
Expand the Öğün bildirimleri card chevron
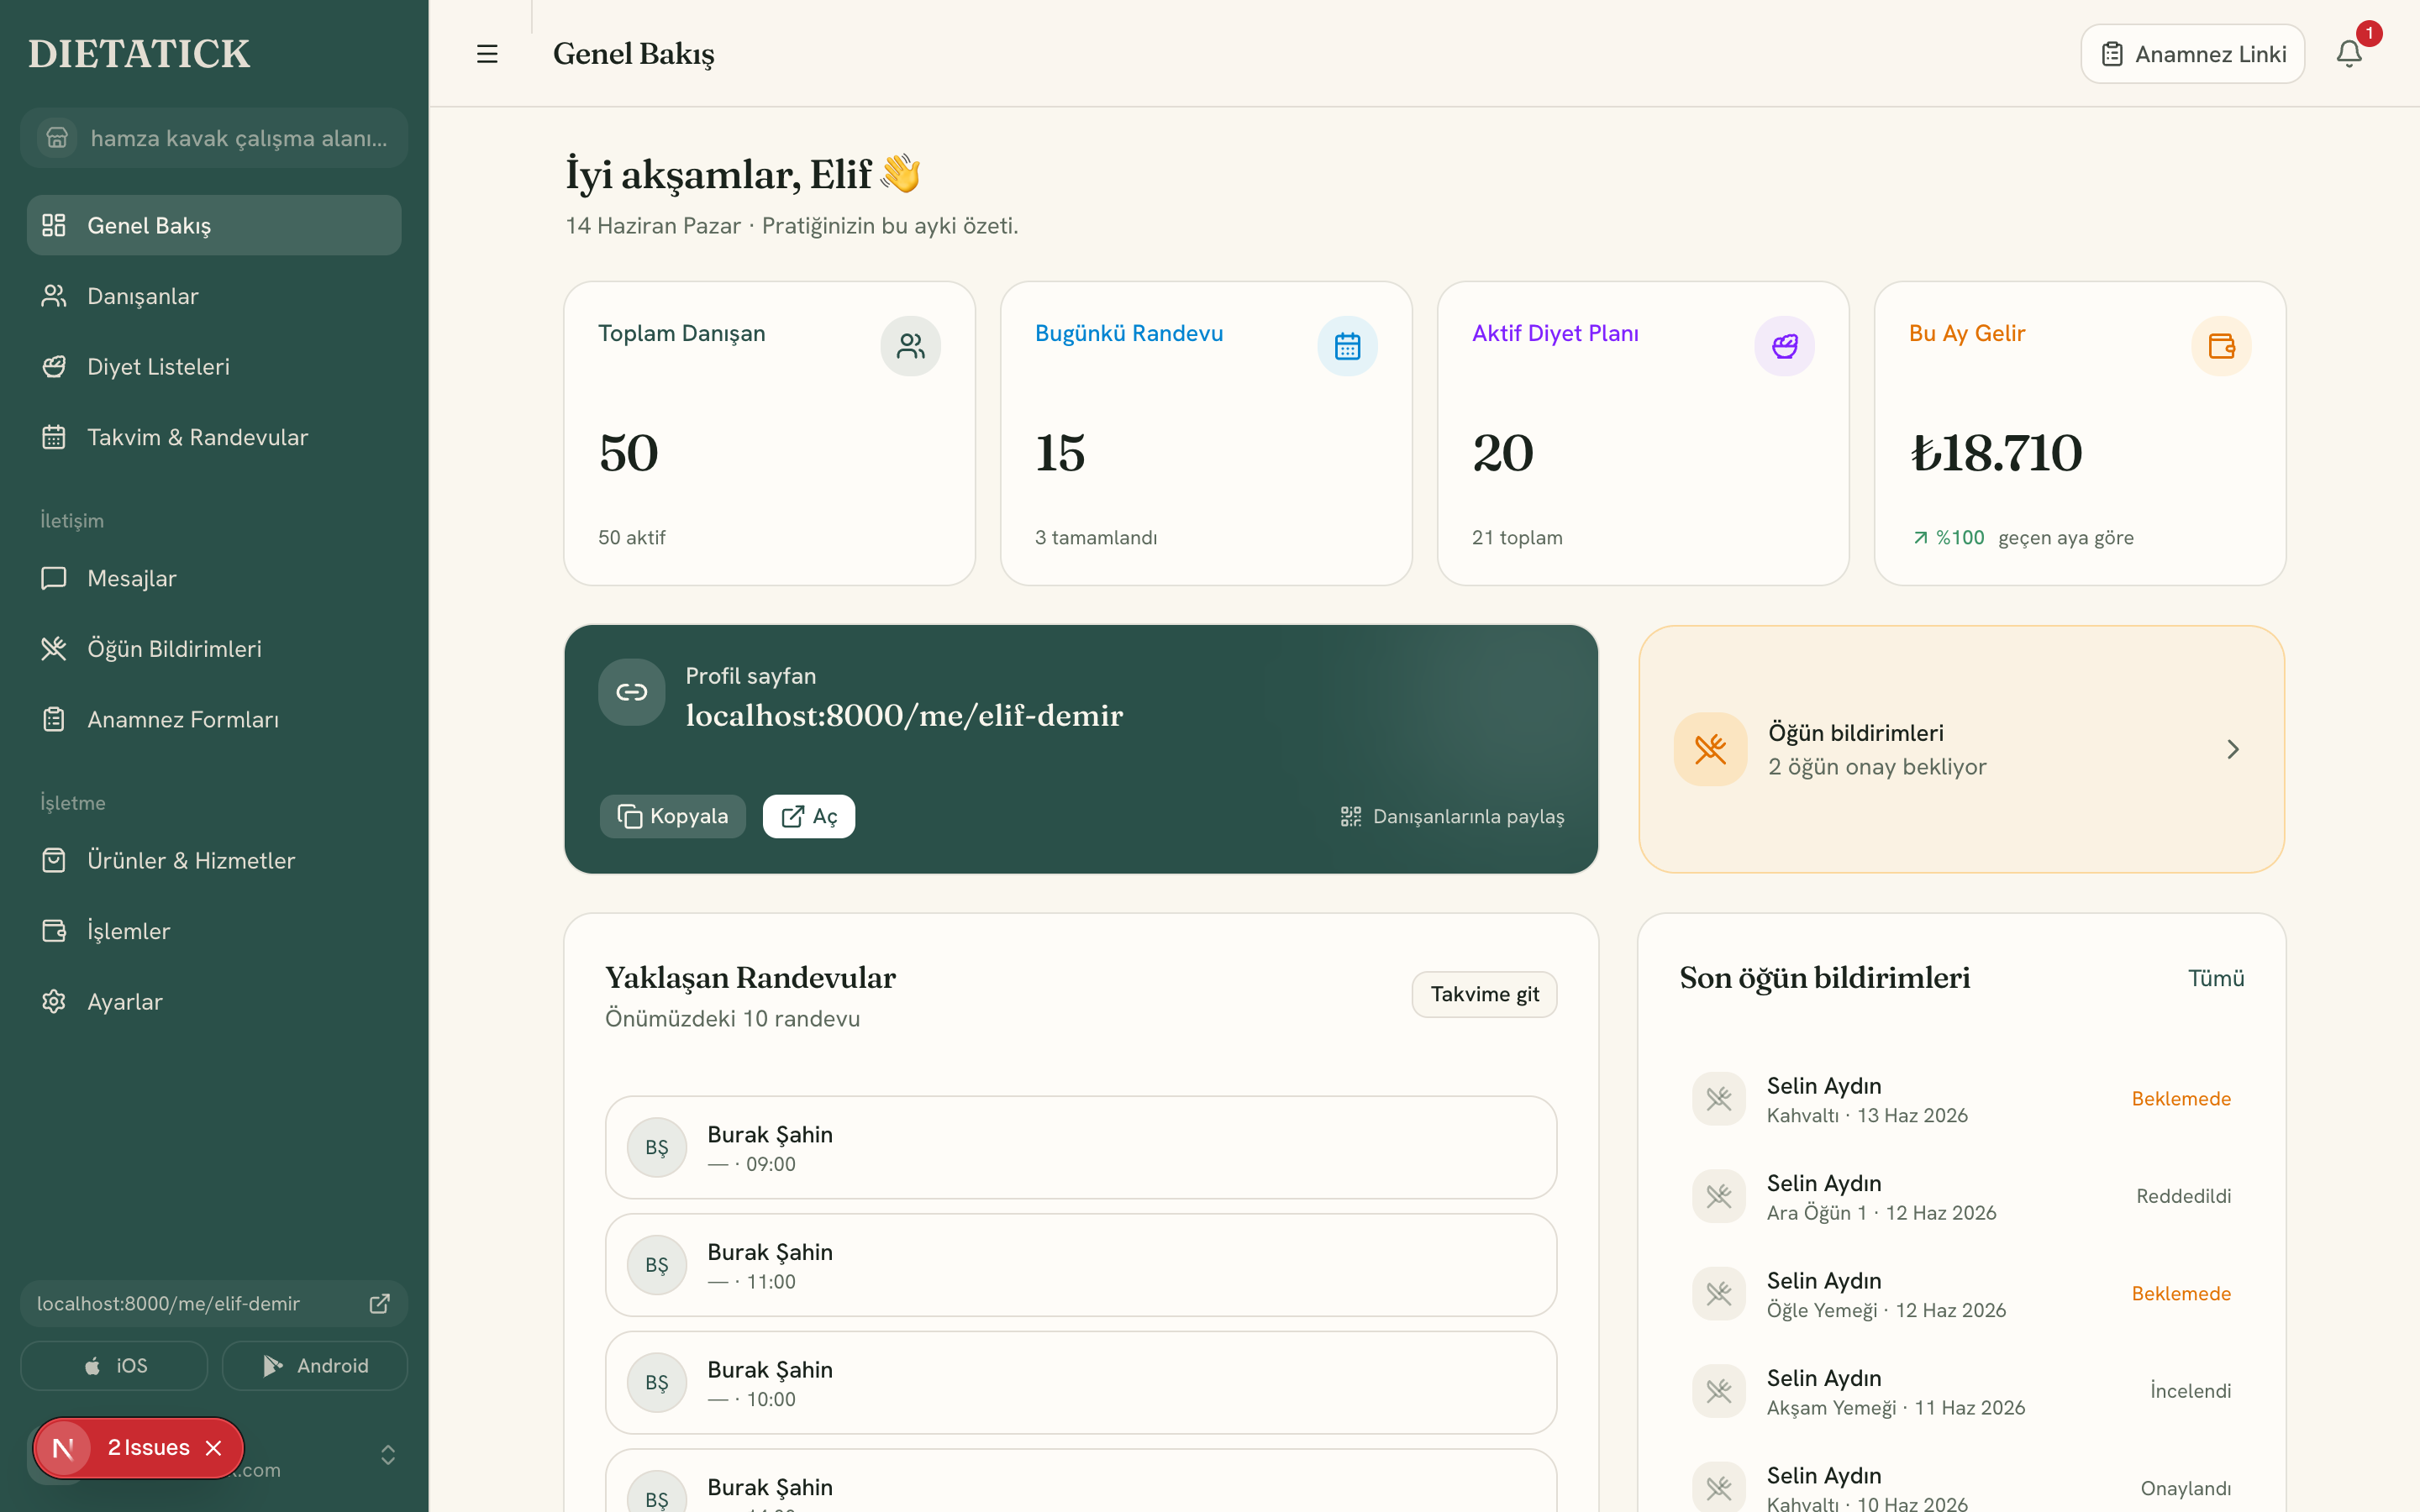(2233, 749)
